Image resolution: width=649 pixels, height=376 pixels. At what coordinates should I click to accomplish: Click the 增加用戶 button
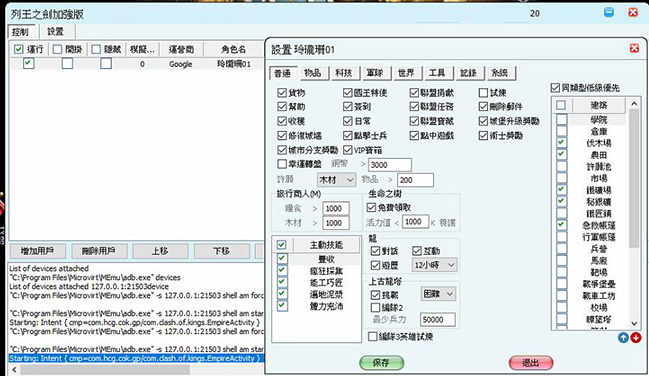coord(37,251)
